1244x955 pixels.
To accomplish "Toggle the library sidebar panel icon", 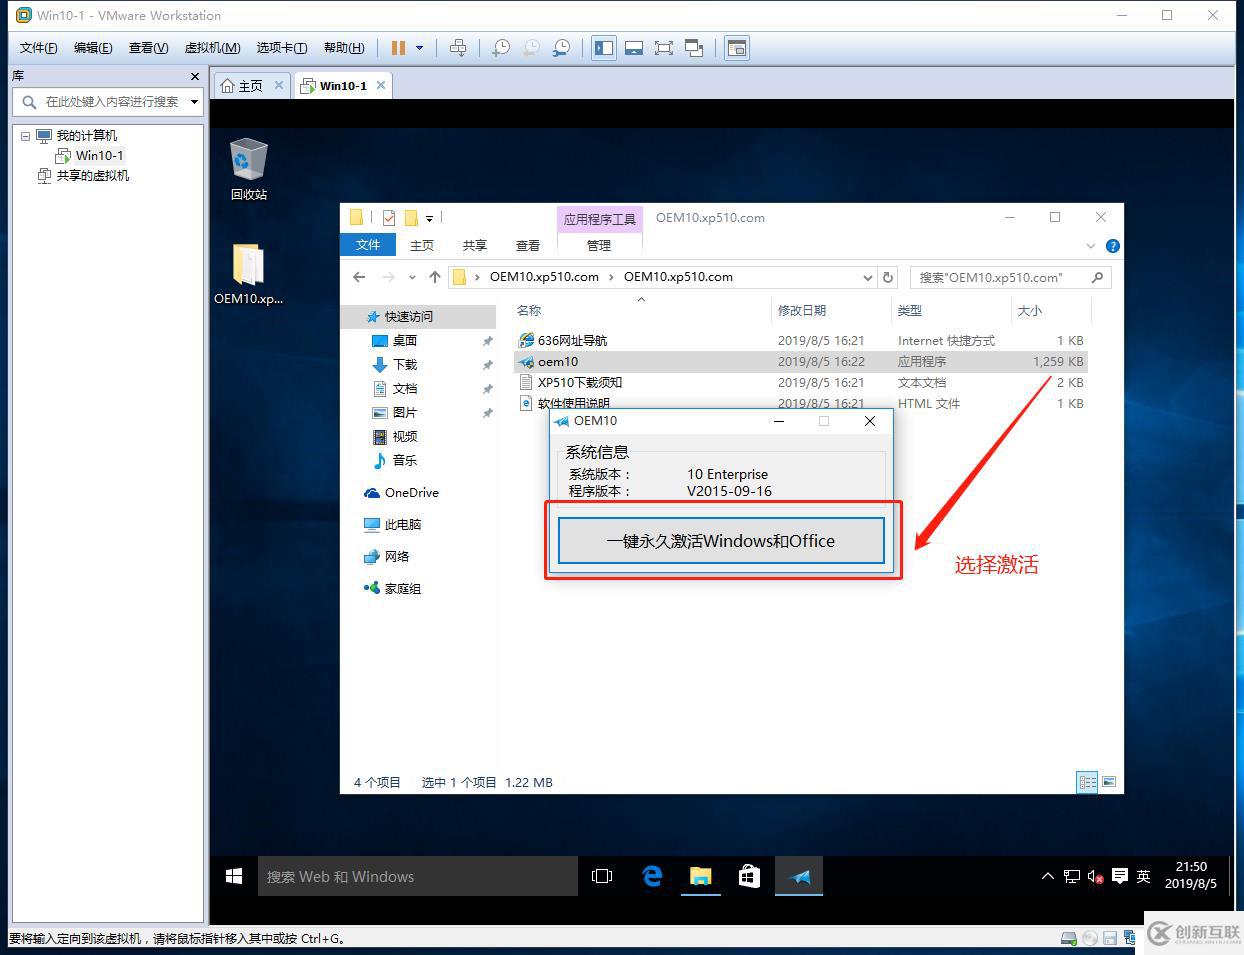I will [603, 47].
